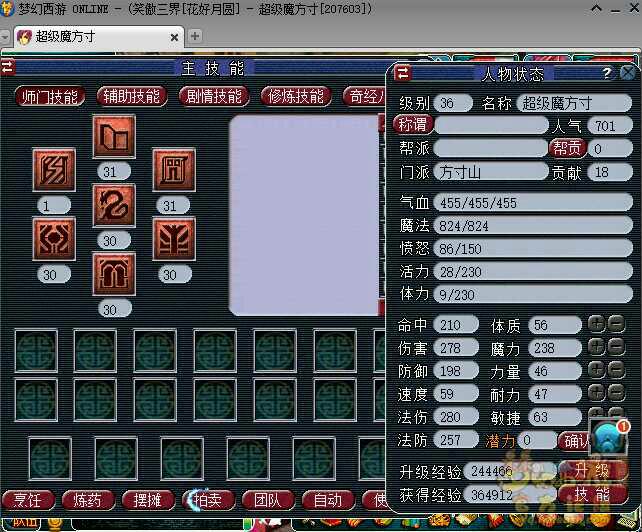Decrease 力量 with the minus button
The height and width of the screenshot is (532, 642).
(x=616, y=370)
